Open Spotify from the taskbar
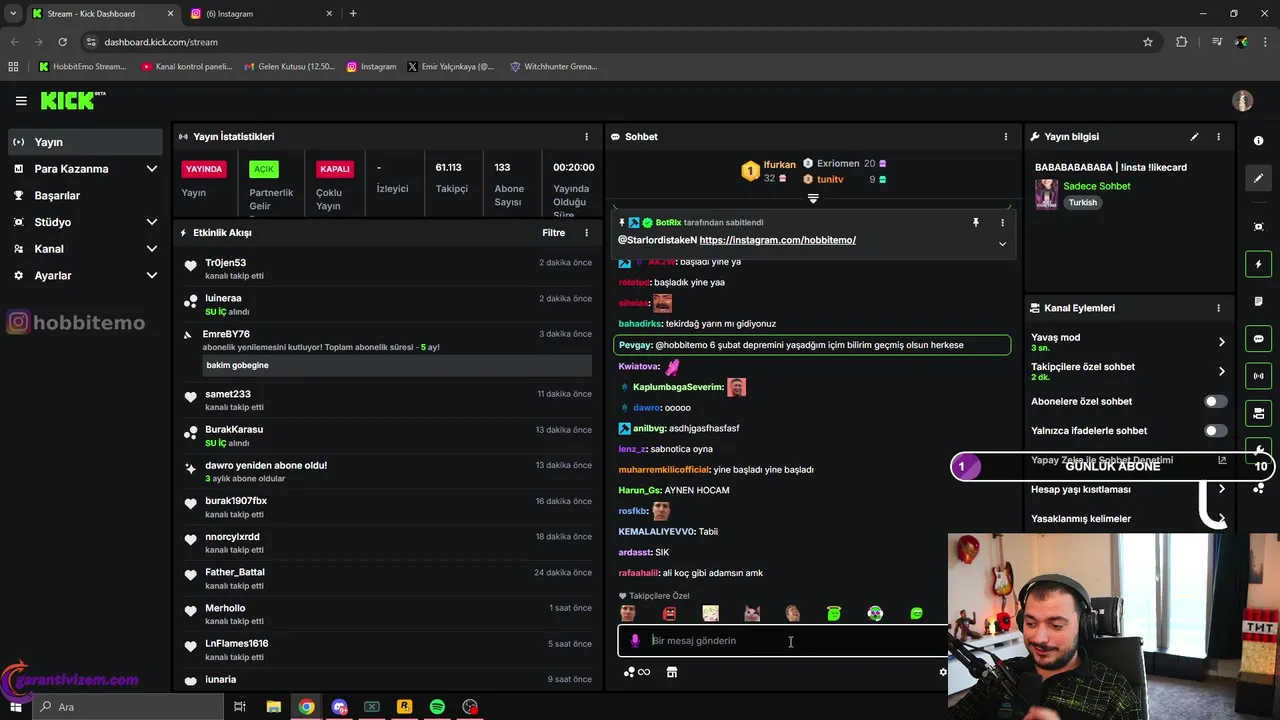1280x720 pixels. pyautogui.click(x=437, y=707)
